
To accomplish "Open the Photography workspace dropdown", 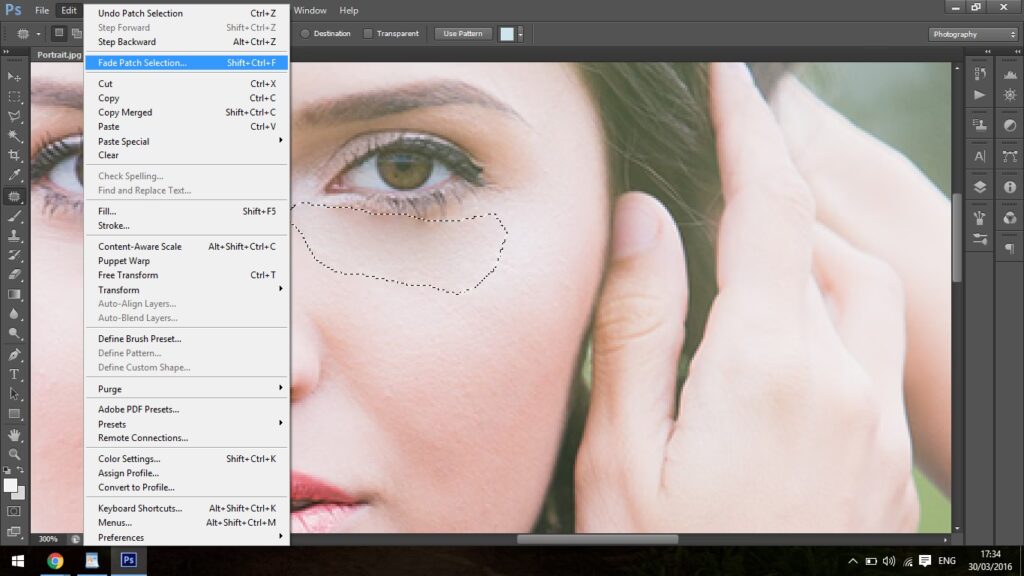I will (973, 34).
